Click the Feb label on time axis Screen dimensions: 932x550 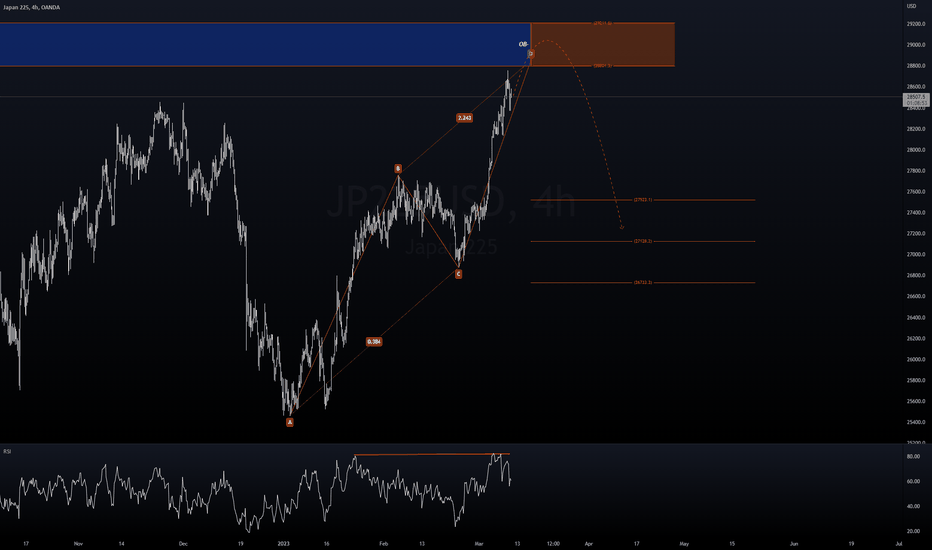(383, 543)
